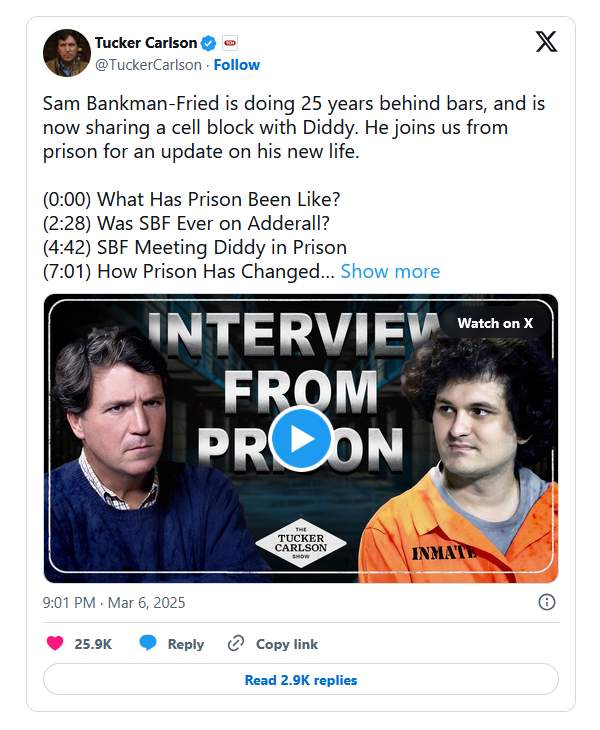Open the tweet info circle icon
Image resolution: width=600 pixels, height=730 pixels.
(x=547, y=602)
